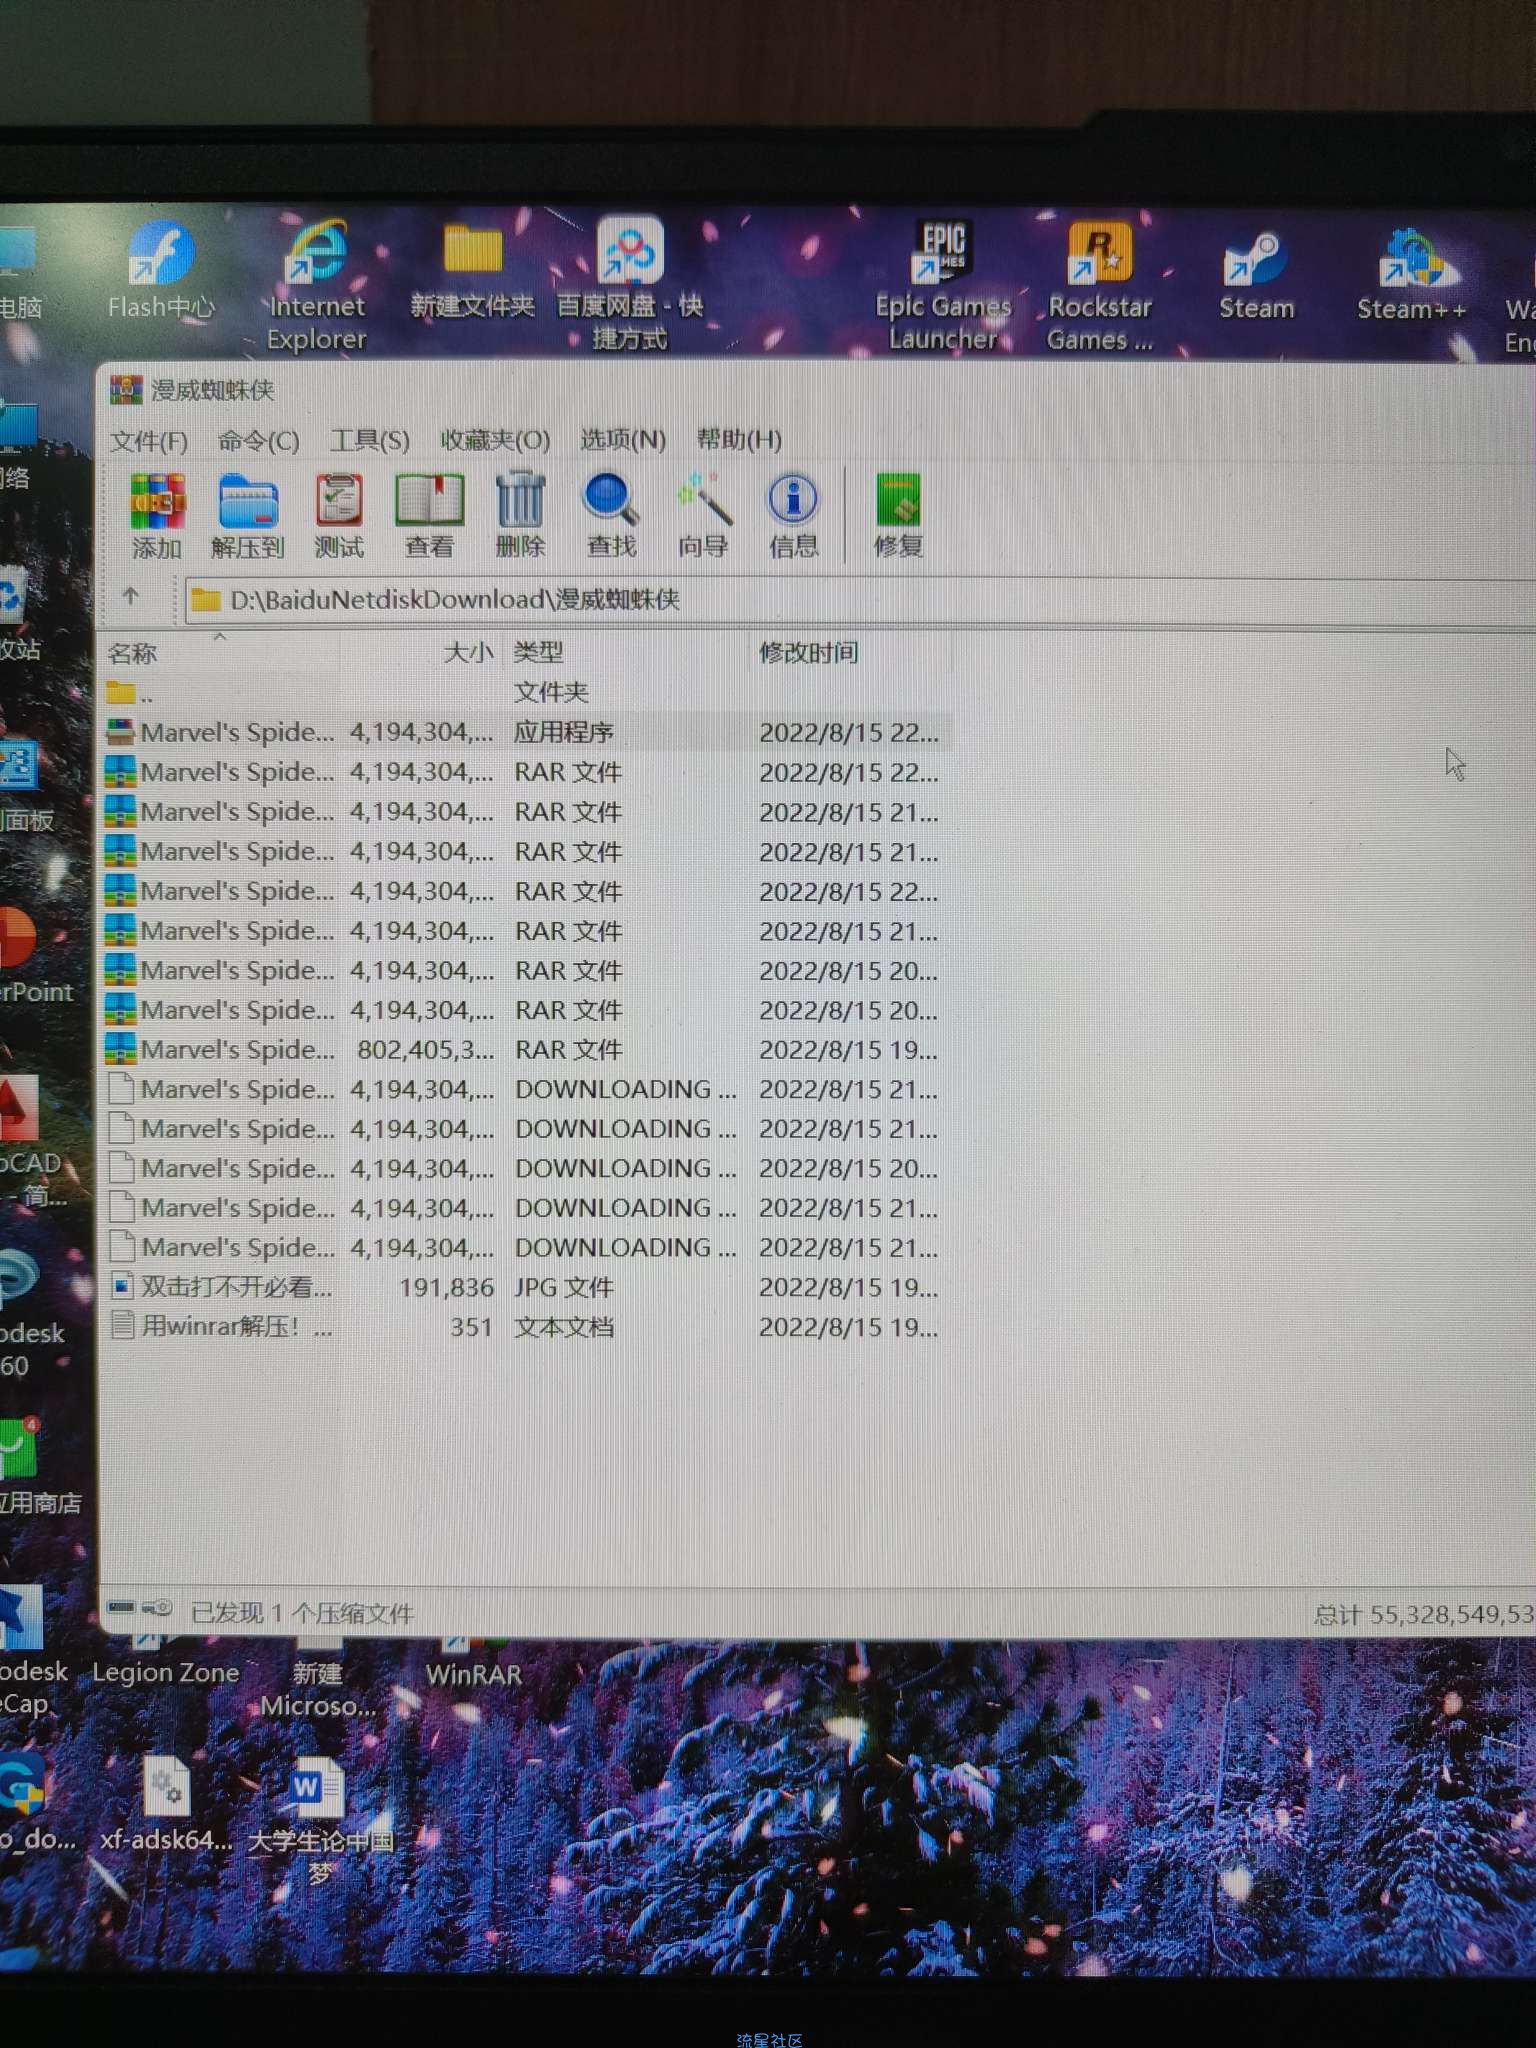This screenshot has height=2048, width=1536.
Task: Launch the 向导 (Wizard) wand tool
Action: [x=703, y=515]
